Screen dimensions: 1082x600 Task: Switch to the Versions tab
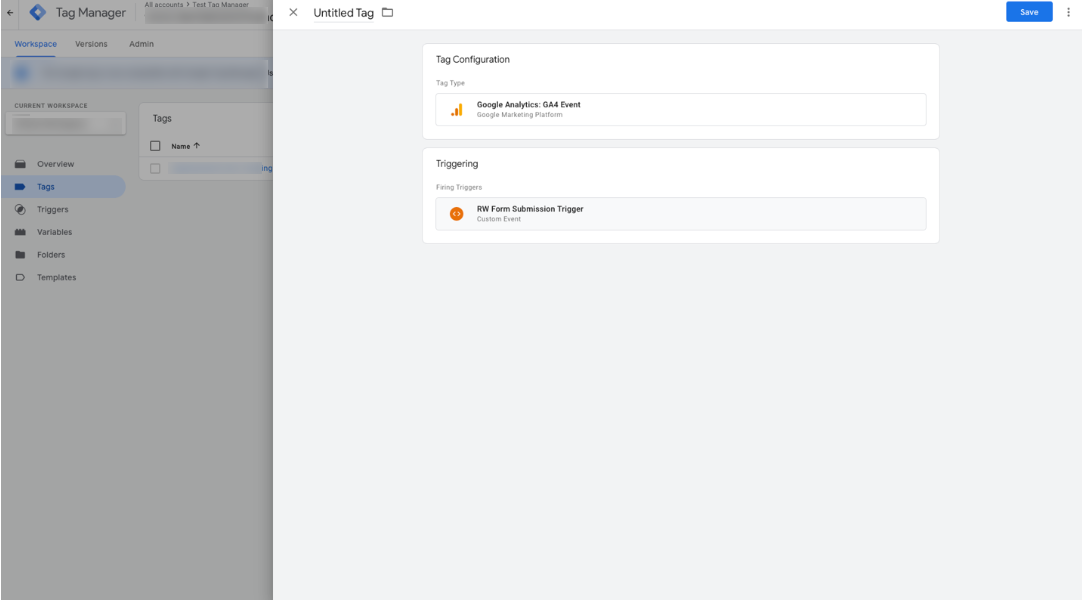pyautogui.click(x=91, y=44)
